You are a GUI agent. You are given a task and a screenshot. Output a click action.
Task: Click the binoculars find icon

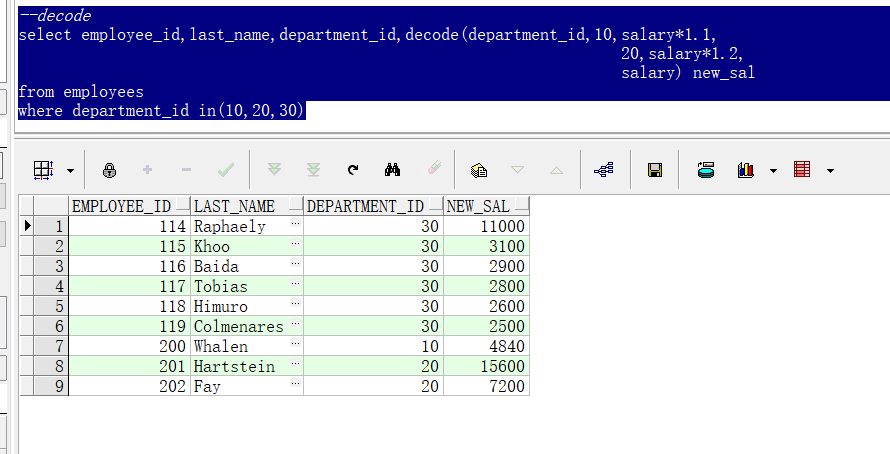tap(392, 169)
